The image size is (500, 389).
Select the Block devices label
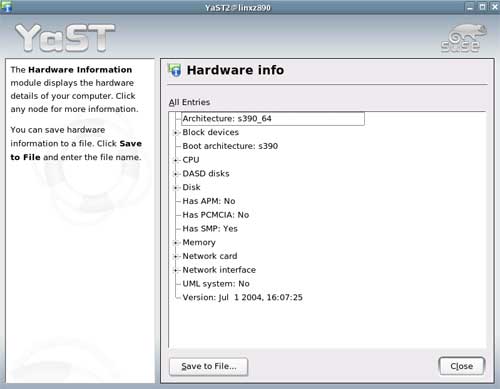(210, 132)
